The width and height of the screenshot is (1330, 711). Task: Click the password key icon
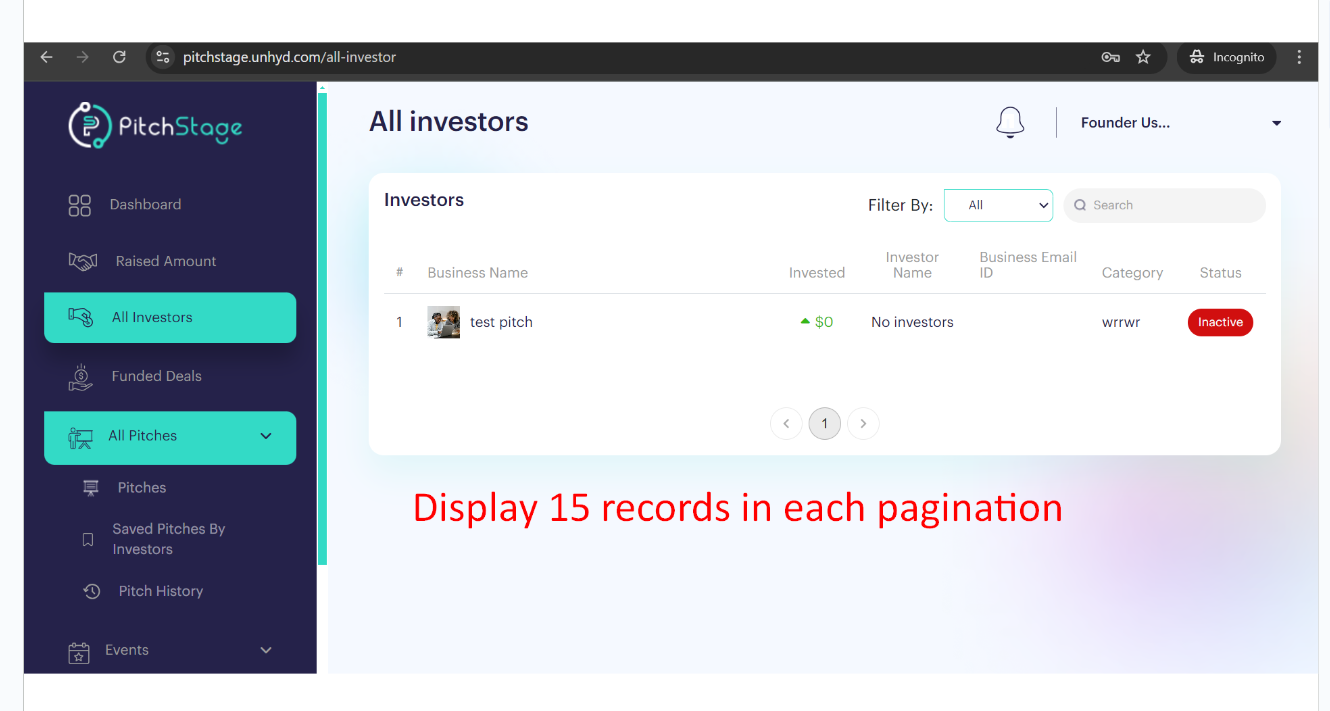click(x=1111, y=57)
